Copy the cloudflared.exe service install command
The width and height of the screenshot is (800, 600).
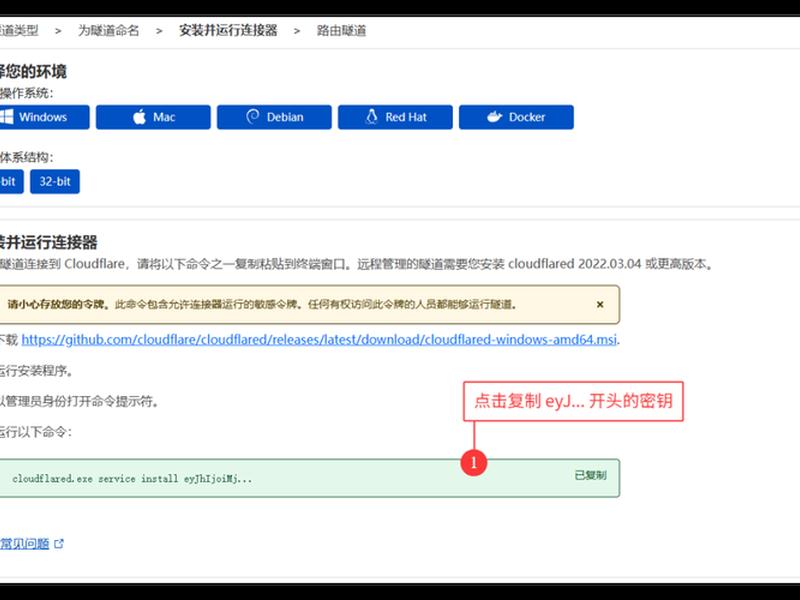coord(309,478)
